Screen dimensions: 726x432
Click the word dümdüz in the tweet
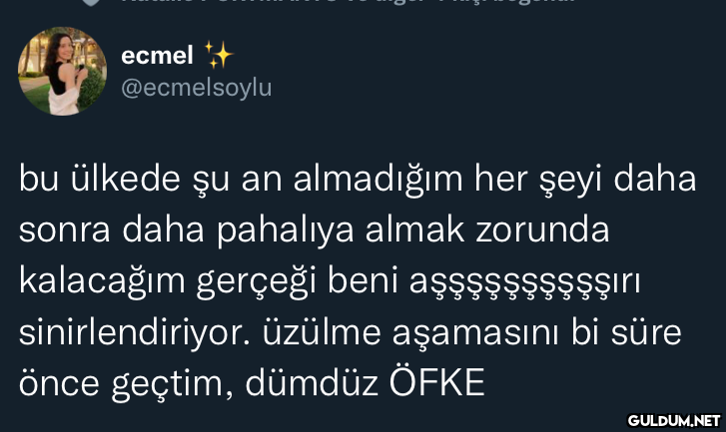pos(312,383)
